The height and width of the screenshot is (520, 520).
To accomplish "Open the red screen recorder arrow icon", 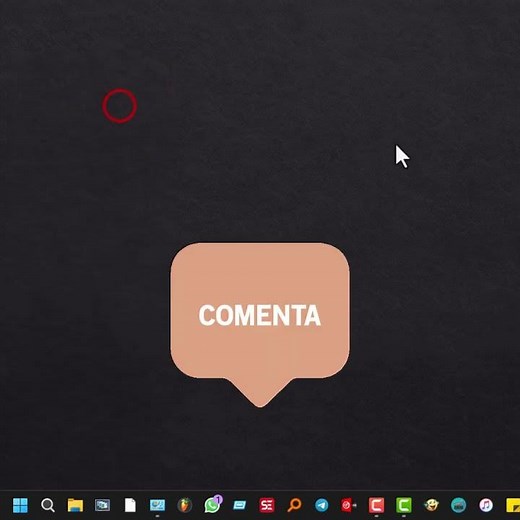I will (348, 505).
